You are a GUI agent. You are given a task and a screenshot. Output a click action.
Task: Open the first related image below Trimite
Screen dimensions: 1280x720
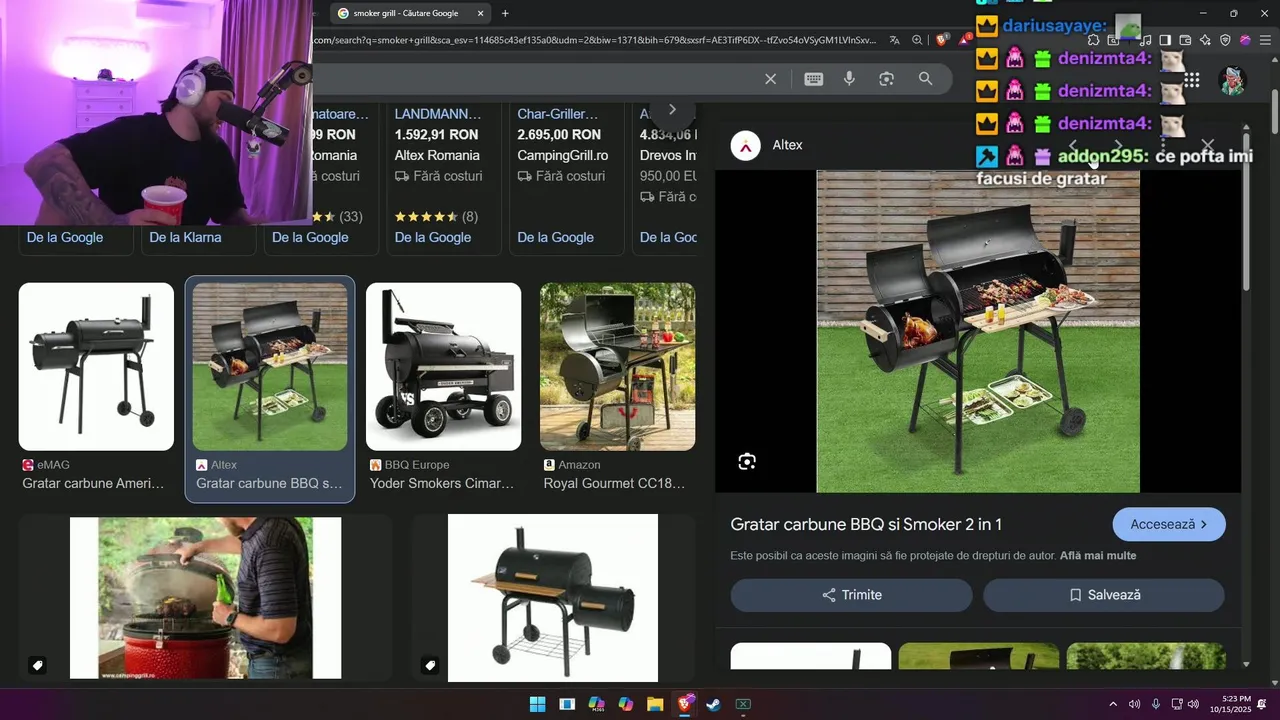coord(811,656)
